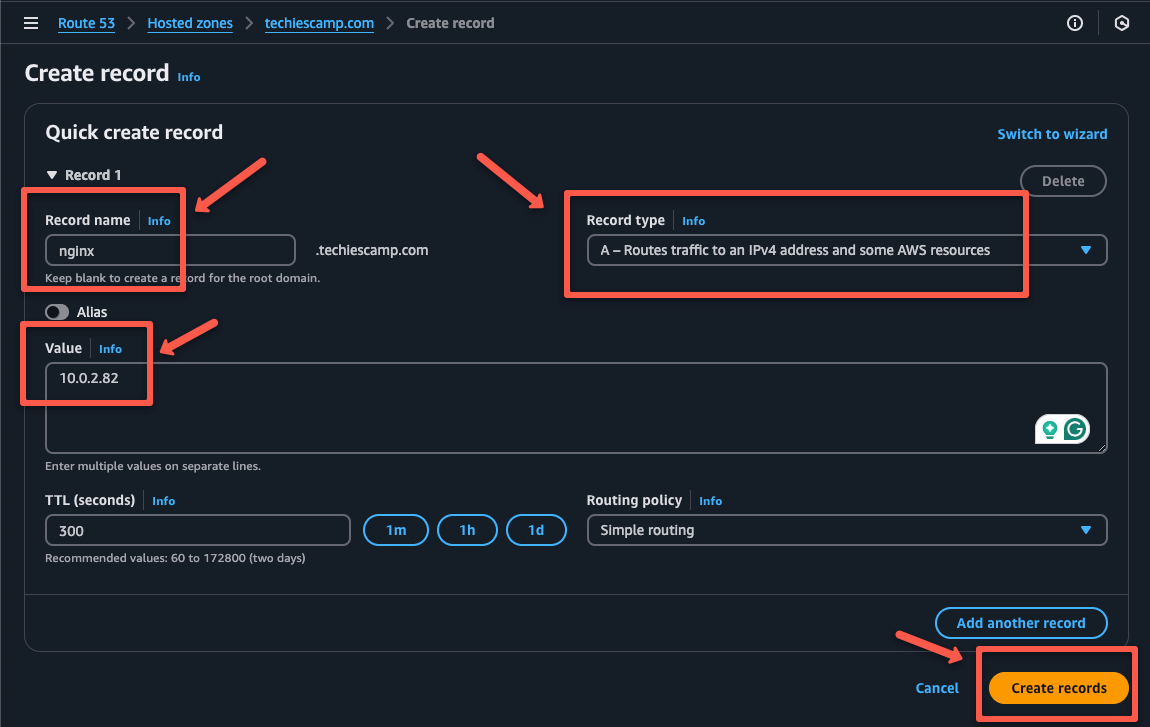Click the Create record breadcrumb text
The height and width of the screenshot is (727, 1150).
450,23
